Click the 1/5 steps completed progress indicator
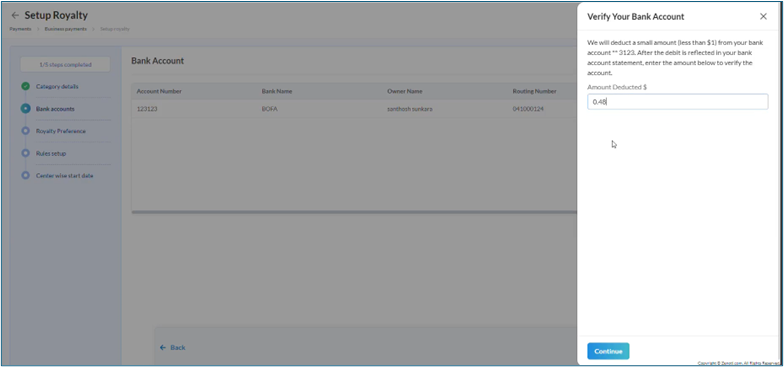Viewport: 784px width, 367px height. [x=66, y=64]
